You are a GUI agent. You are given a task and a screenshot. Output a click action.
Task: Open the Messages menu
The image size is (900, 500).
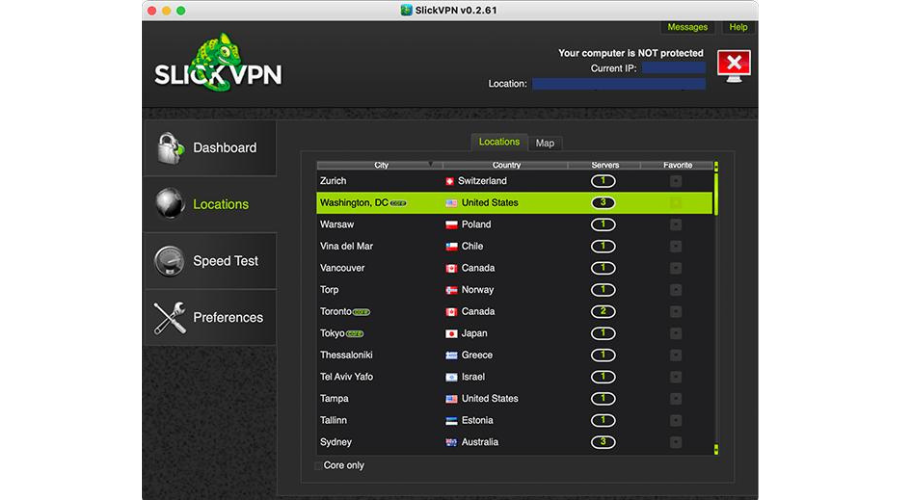(687, 27)
